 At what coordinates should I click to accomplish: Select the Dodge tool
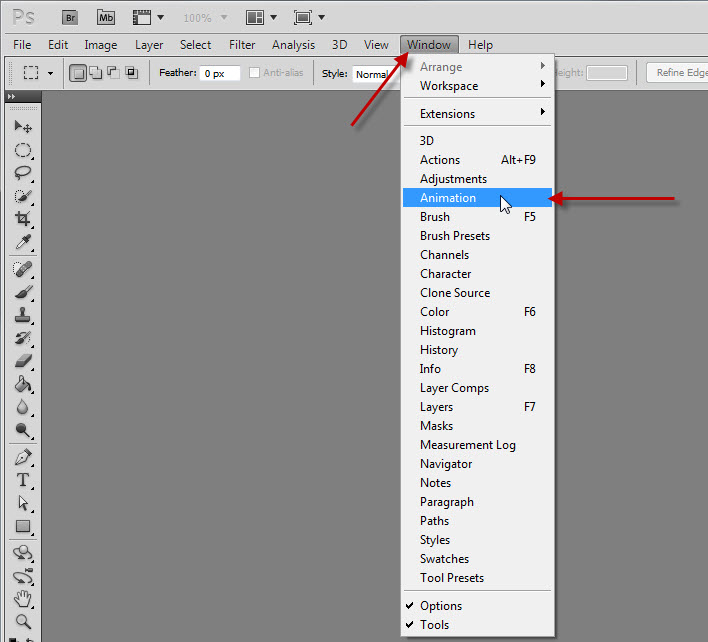[x=23, y=430]
